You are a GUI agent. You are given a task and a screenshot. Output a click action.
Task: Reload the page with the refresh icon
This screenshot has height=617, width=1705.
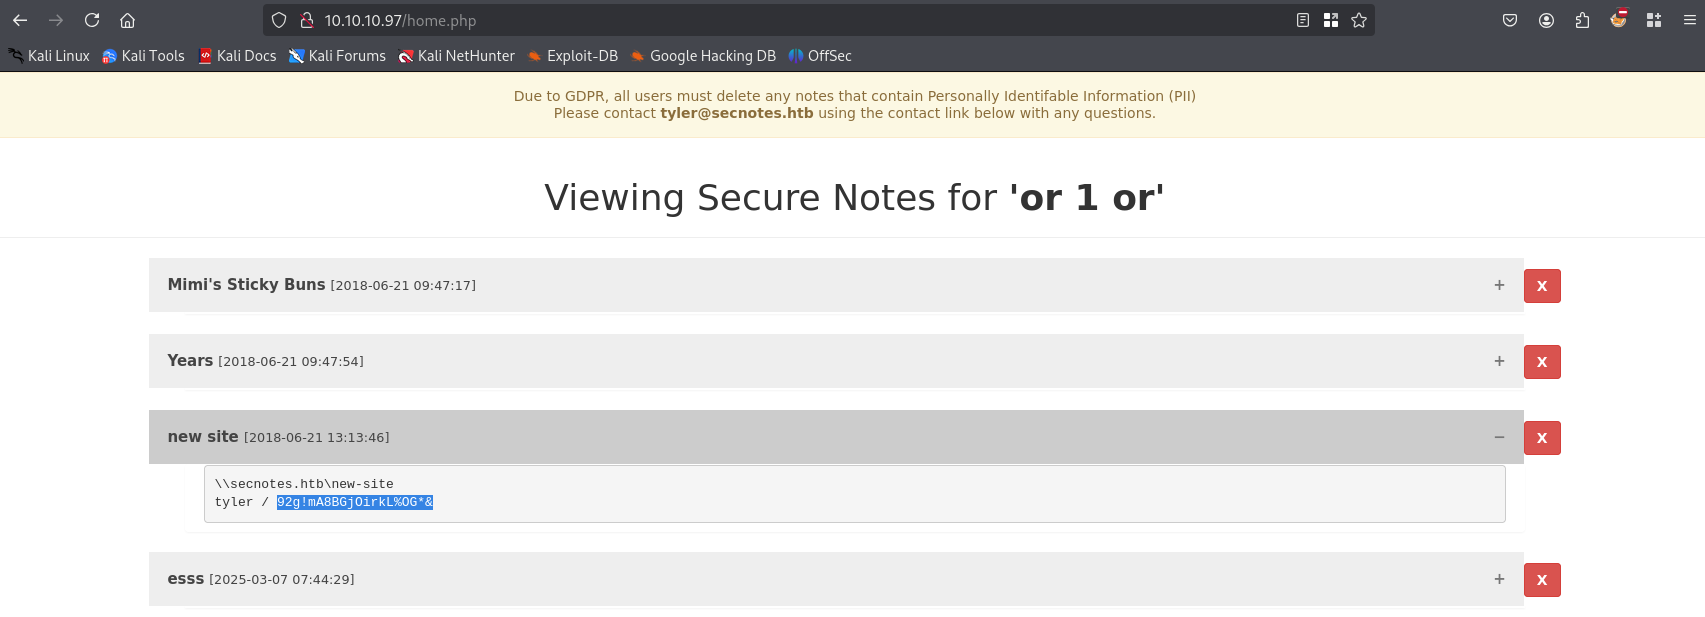pyautogui.click(x=92, y=20)
